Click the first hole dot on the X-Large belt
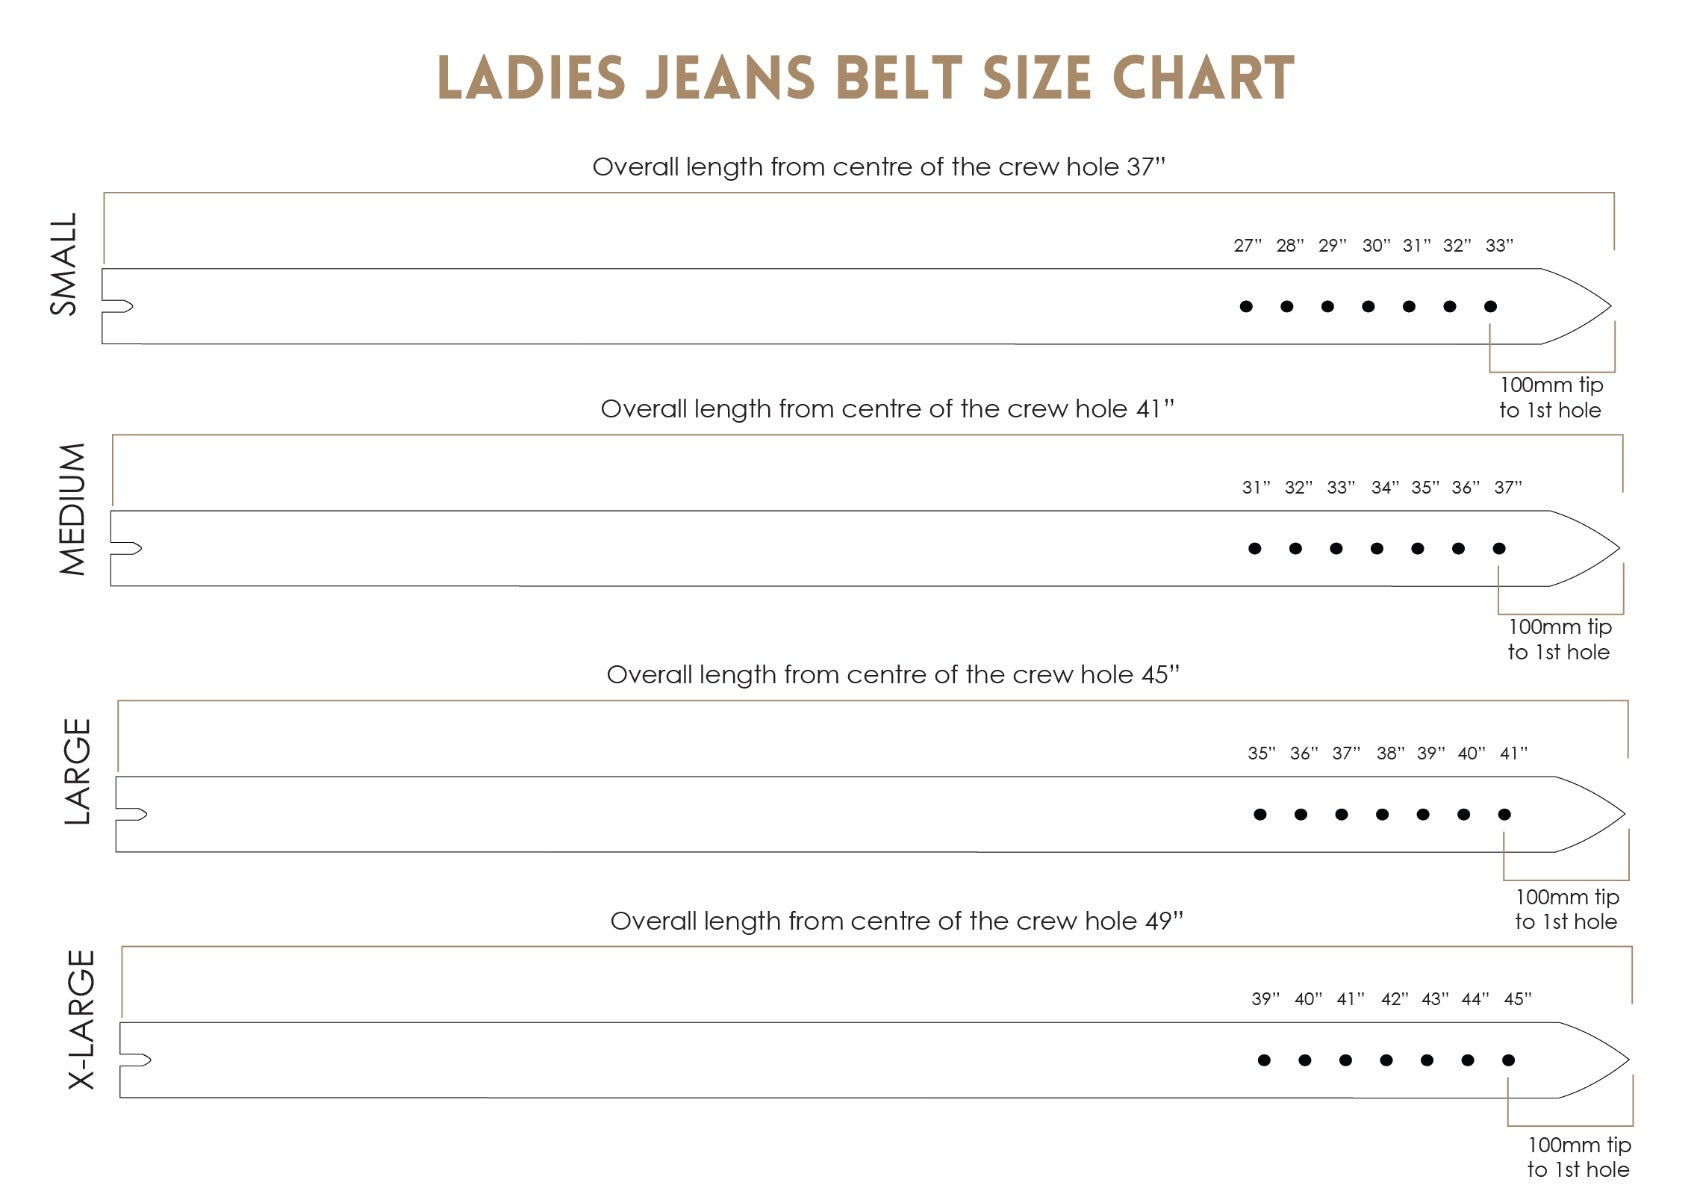Image resolution: width=1697 pixels, height=1200 pixels. coord(1264,1060)
